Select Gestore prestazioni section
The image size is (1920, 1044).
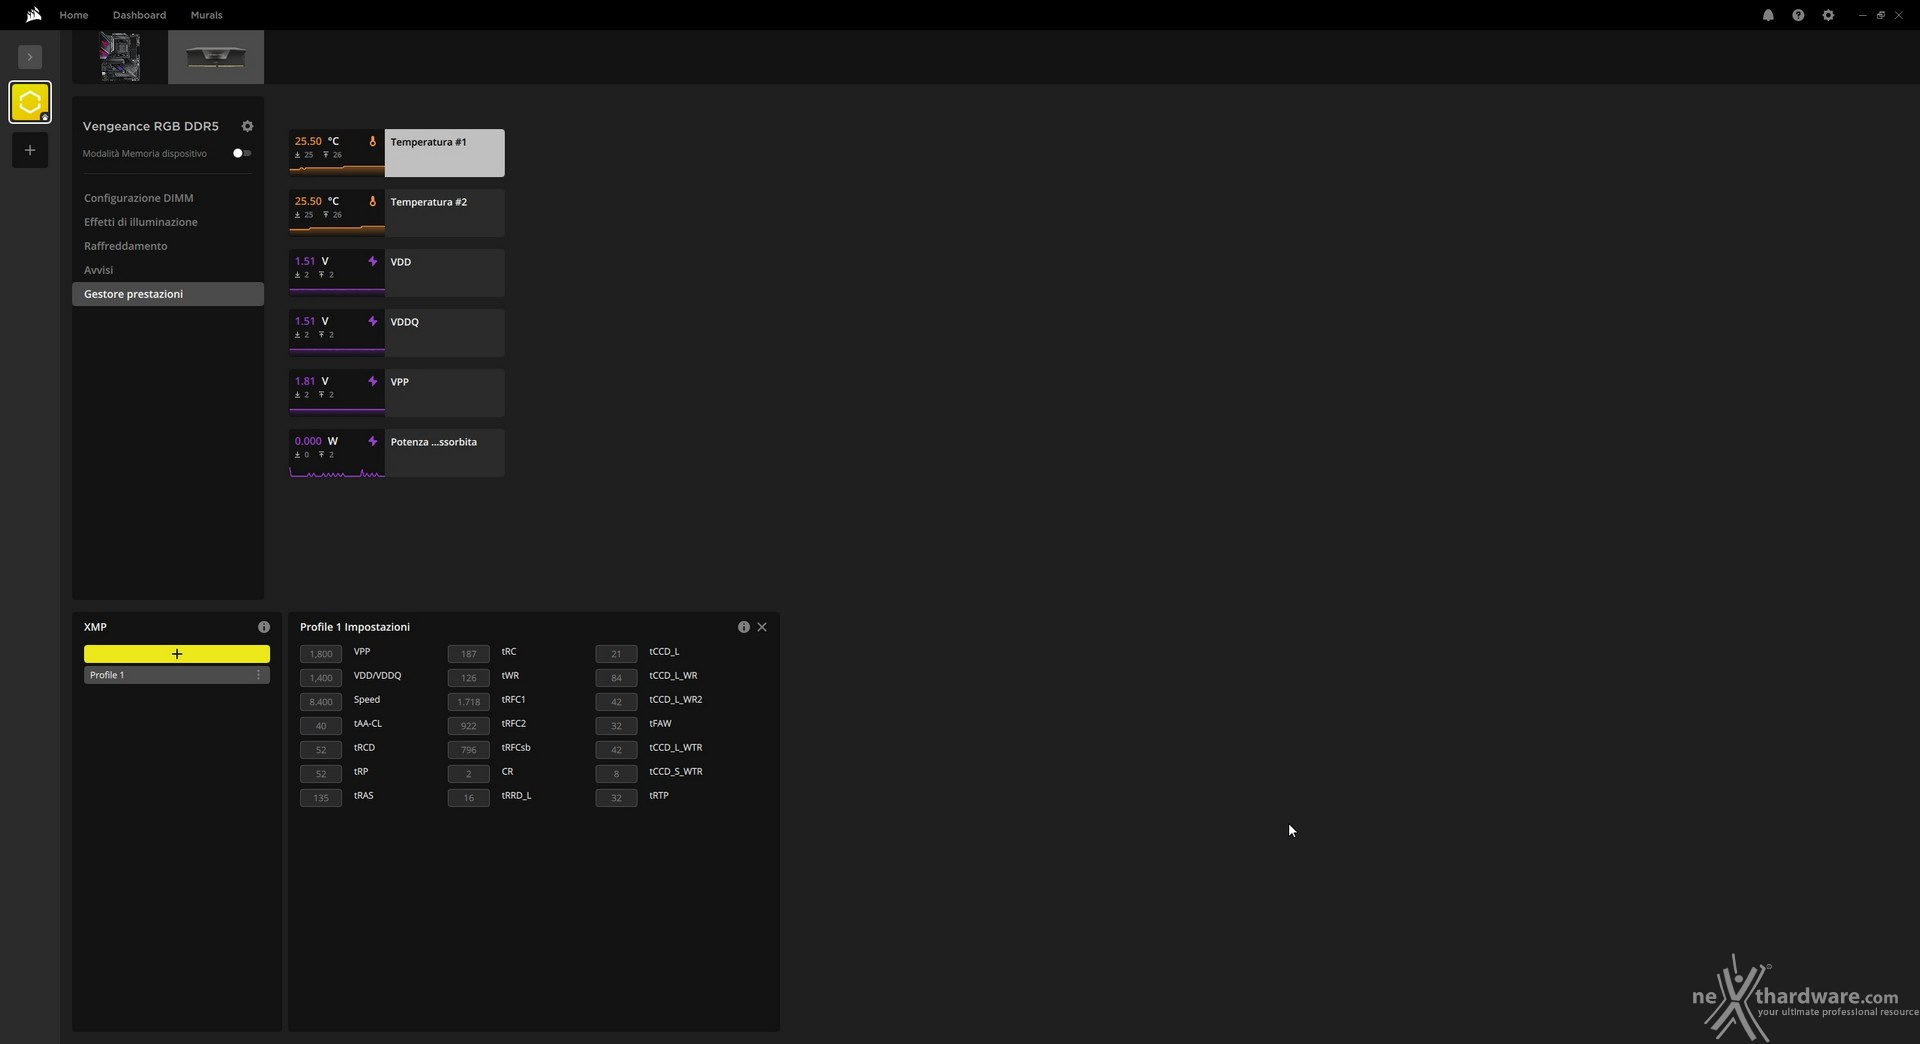pyautogui.click(x=168, y=294)
